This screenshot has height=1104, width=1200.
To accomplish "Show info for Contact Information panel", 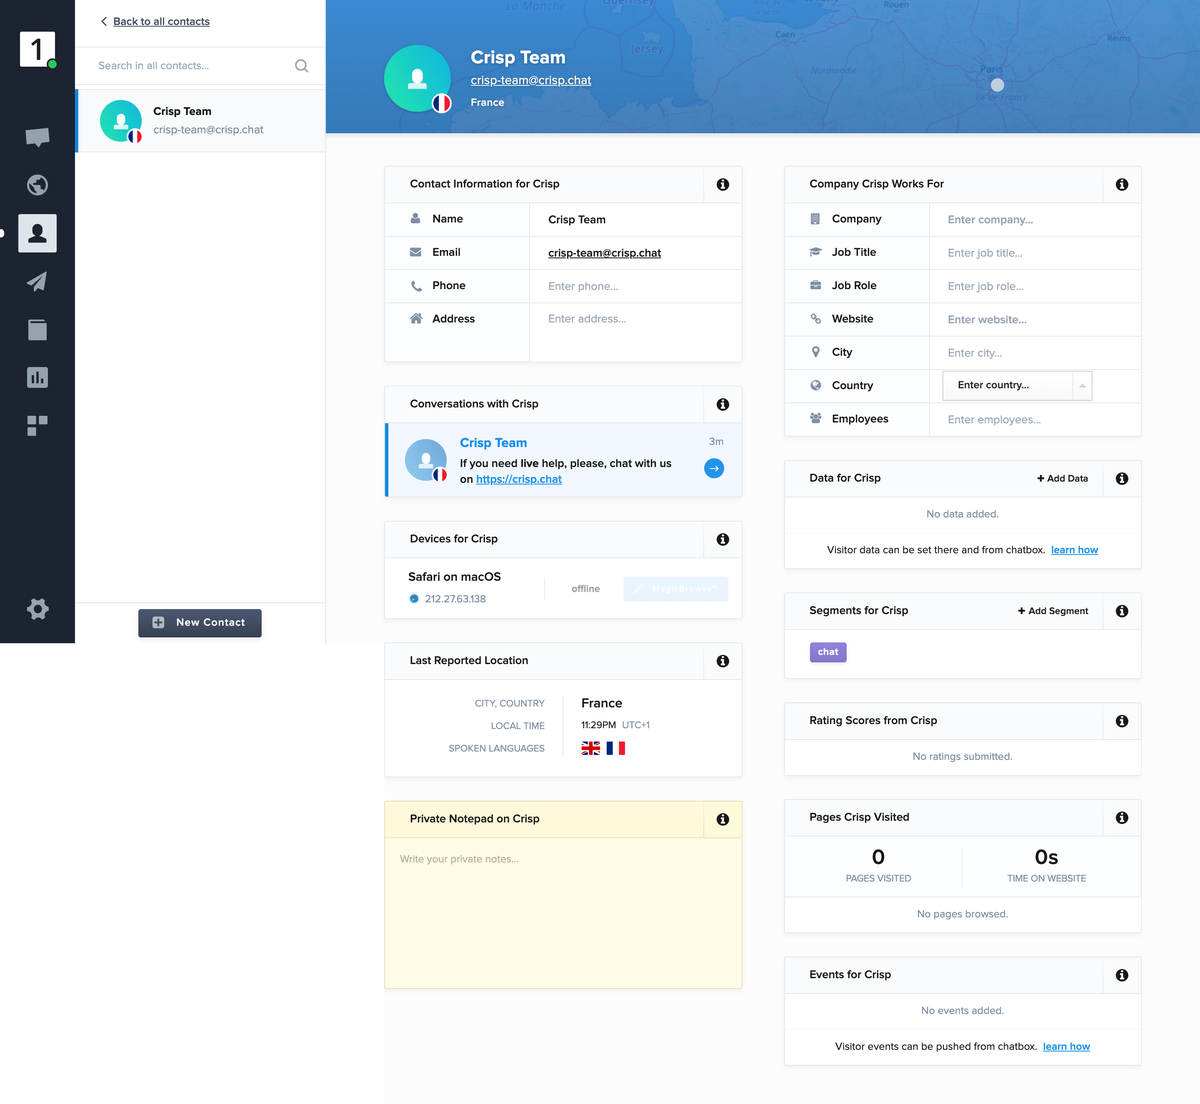I will tap(723, 184).
